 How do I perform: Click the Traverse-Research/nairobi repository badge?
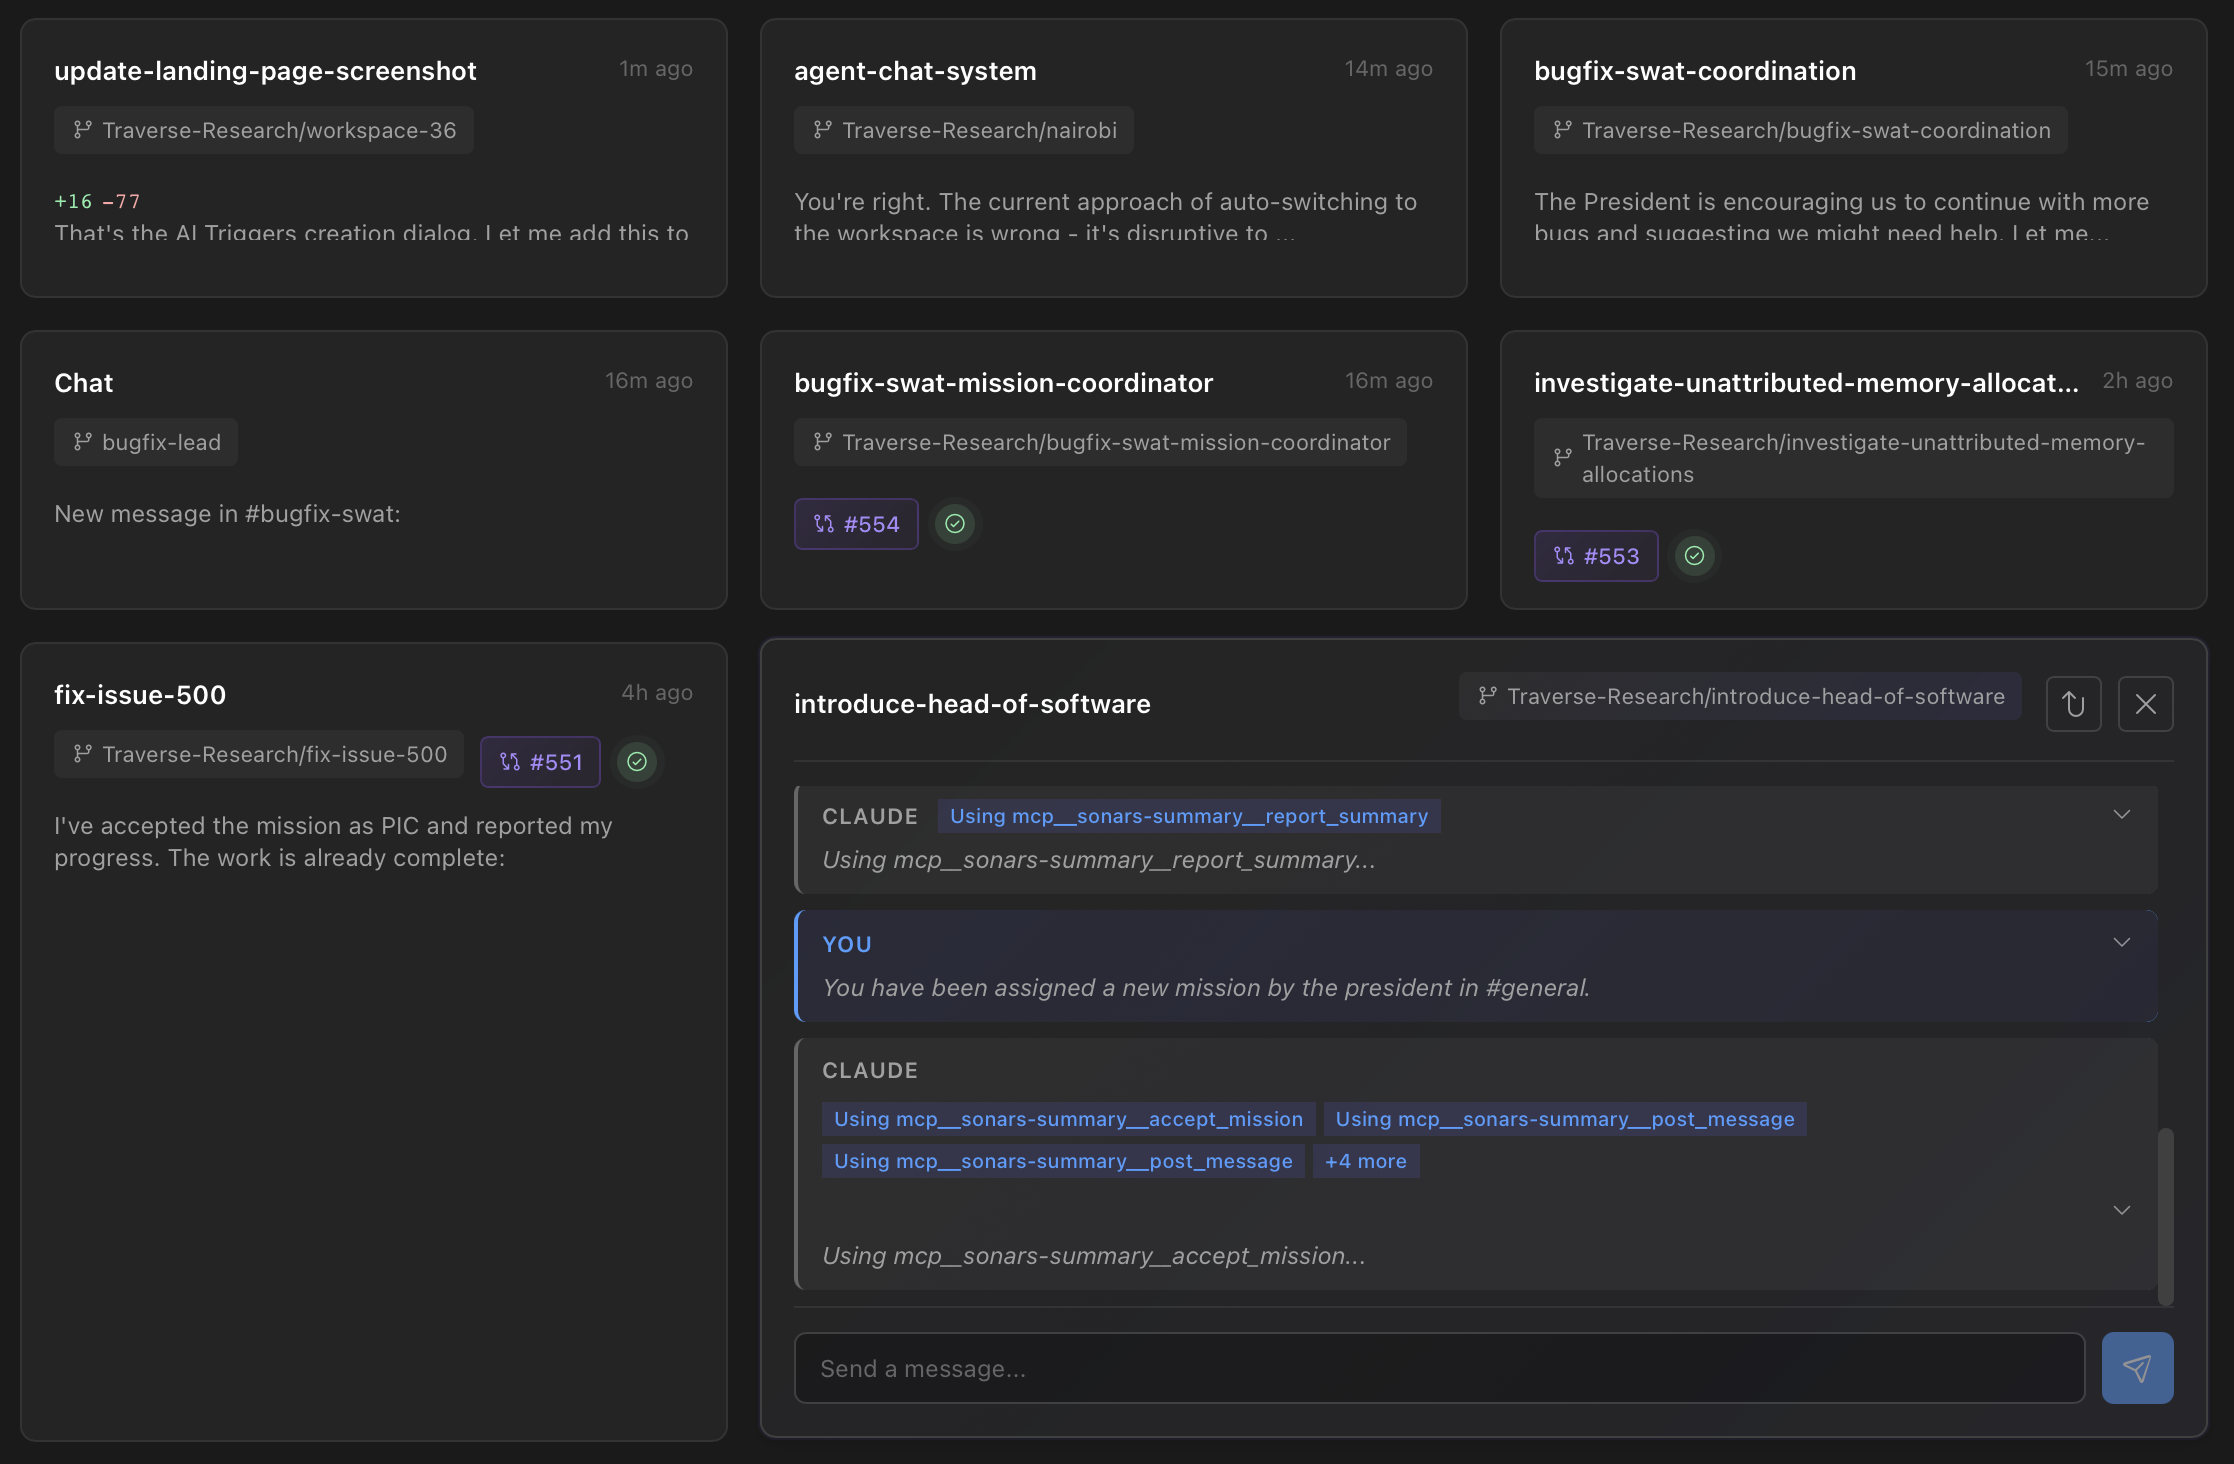pos(963,129)
